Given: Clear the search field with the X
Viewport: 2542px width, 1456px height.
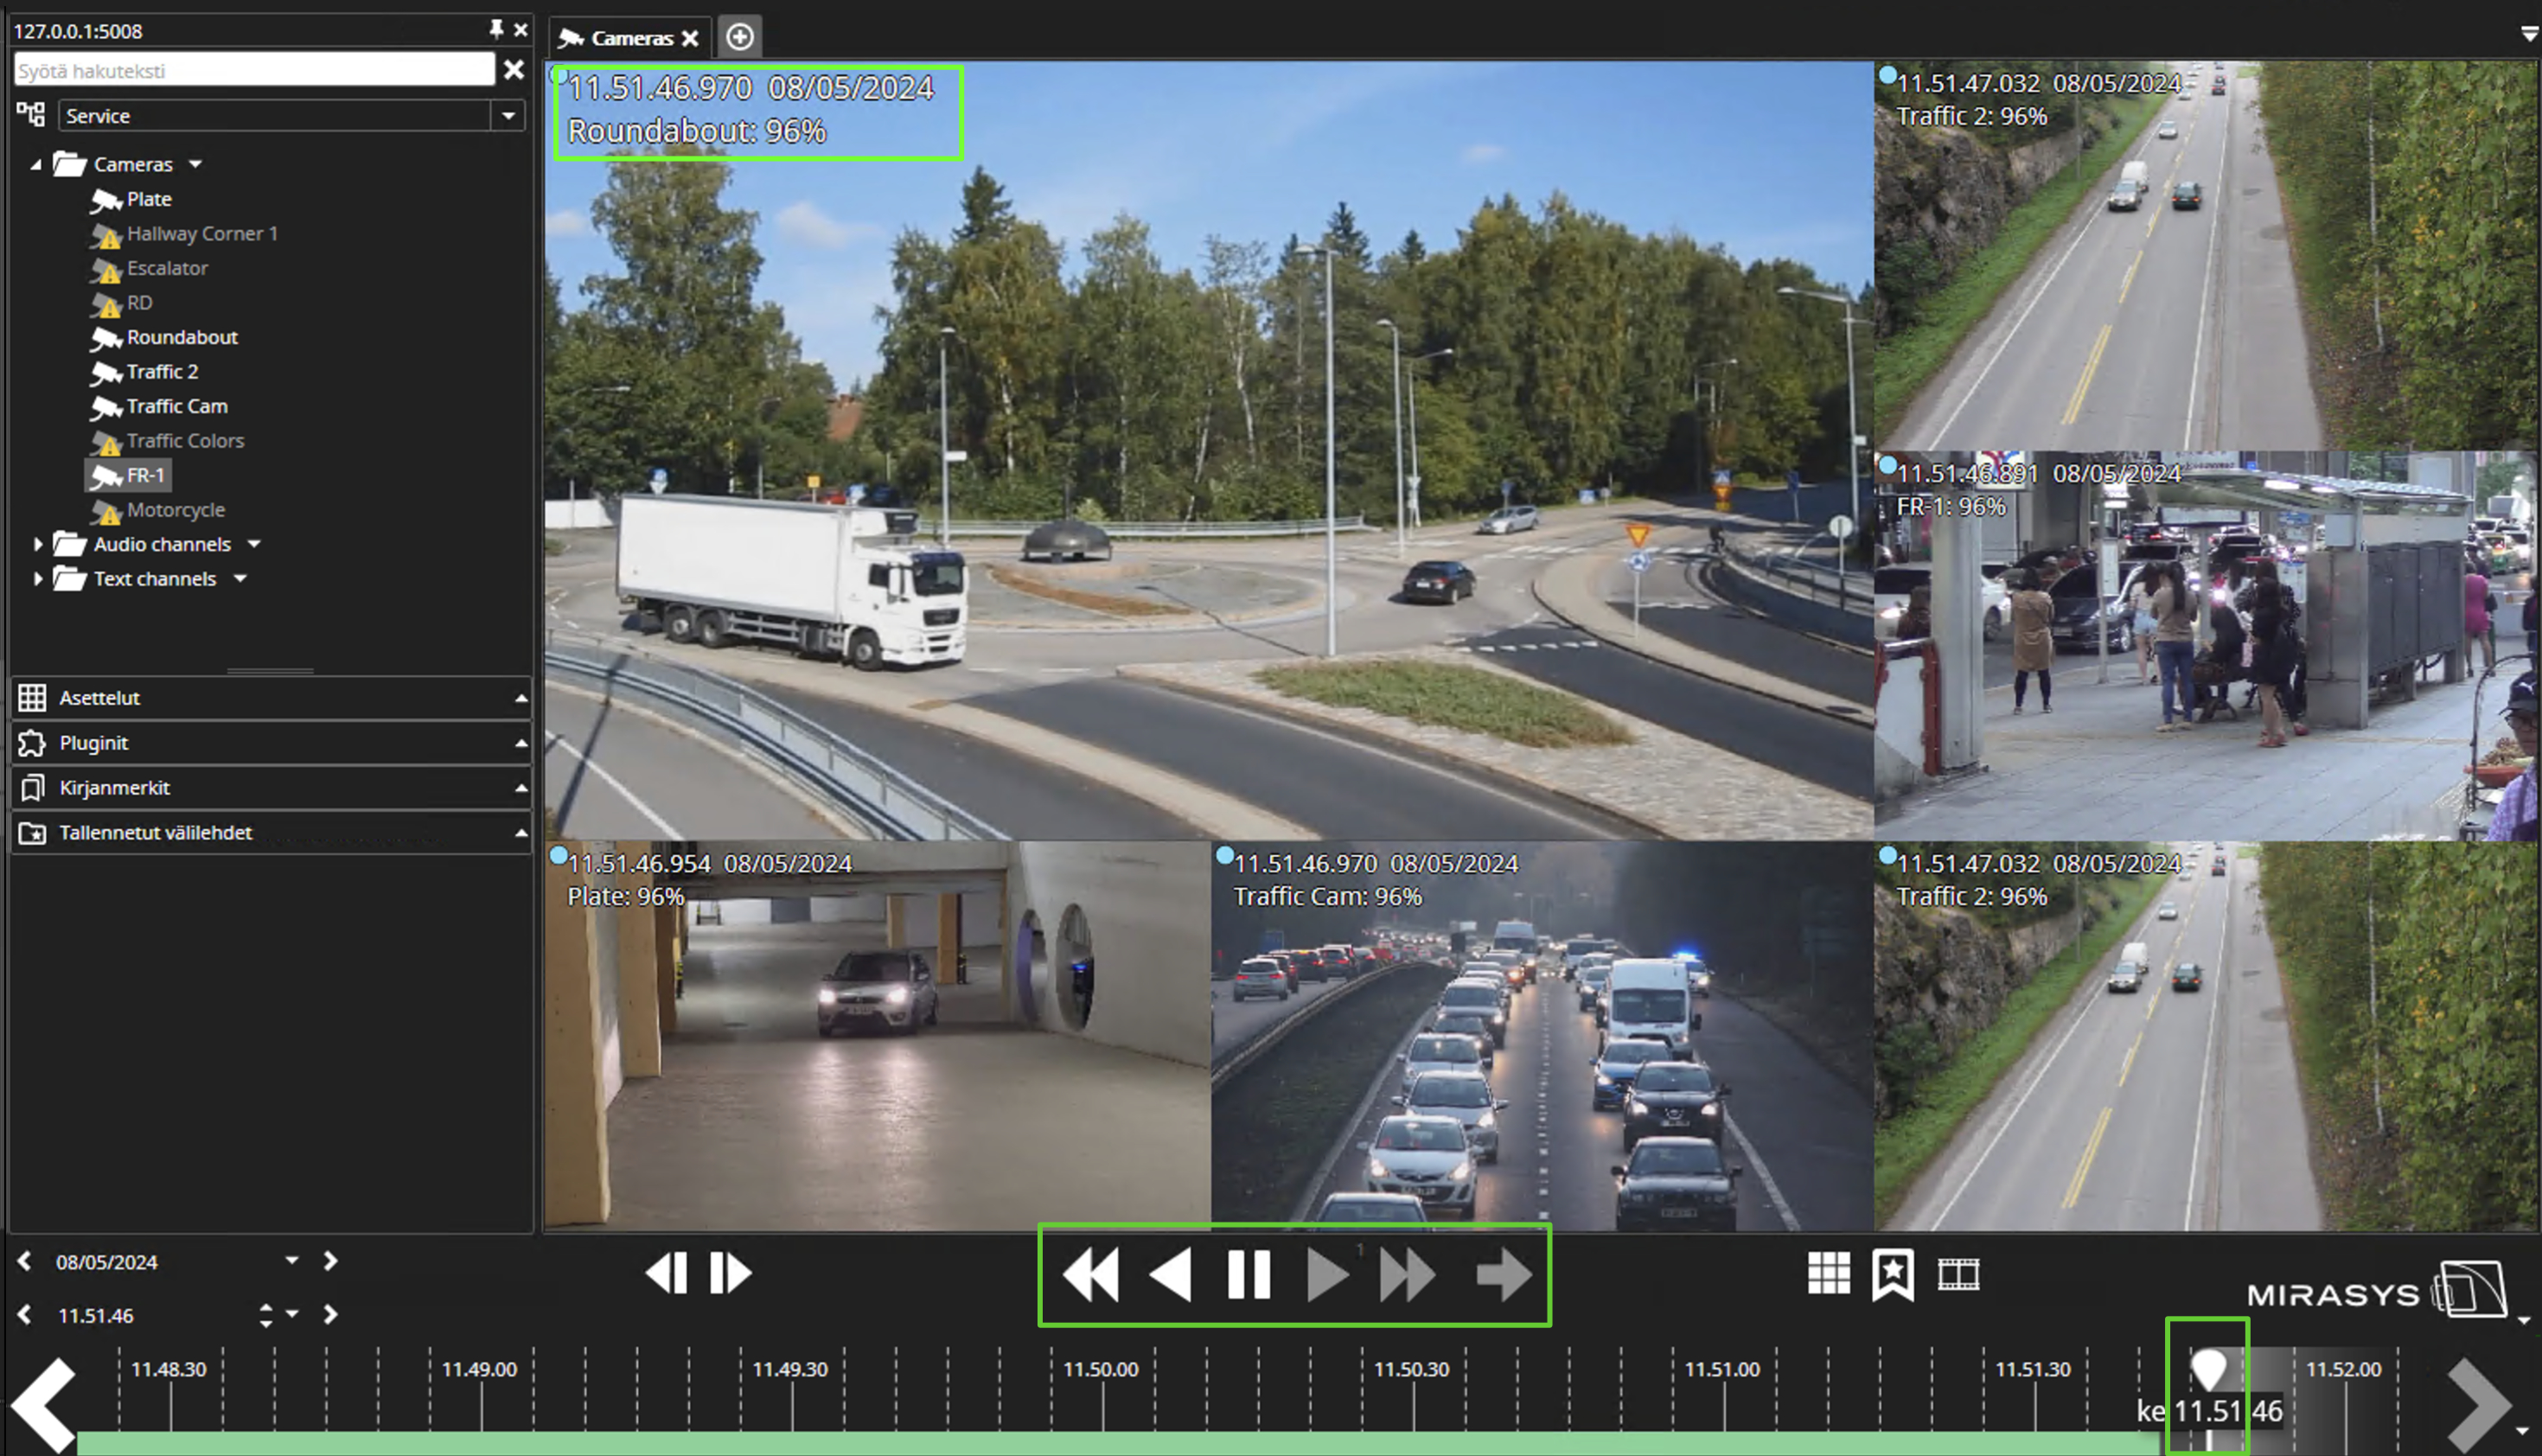Looking at the screenshot, I should [513, 70].
